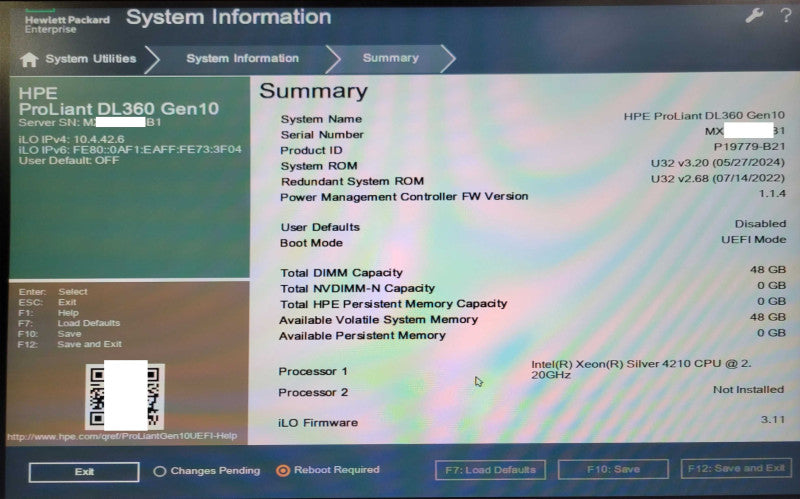Select the Serial Number row label
This screenshot has height=499, width=800.
[322, 135]
